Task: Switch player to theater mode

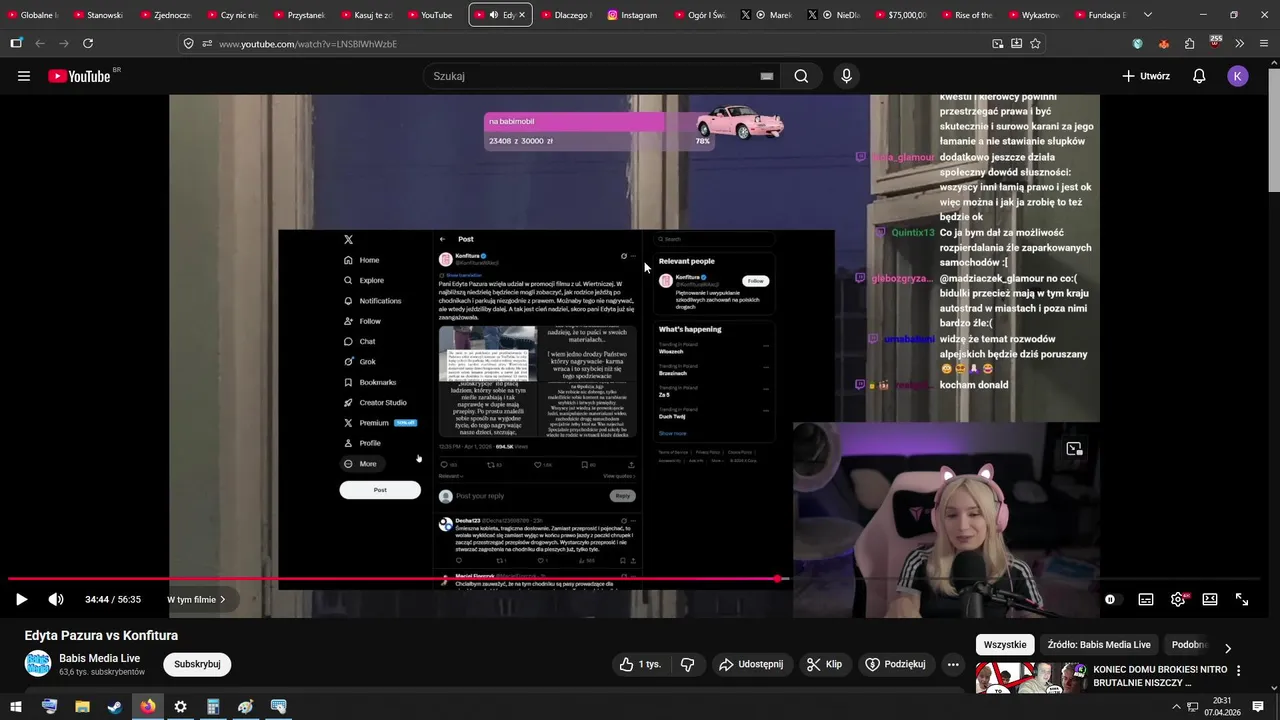Action: [1210, 599]
